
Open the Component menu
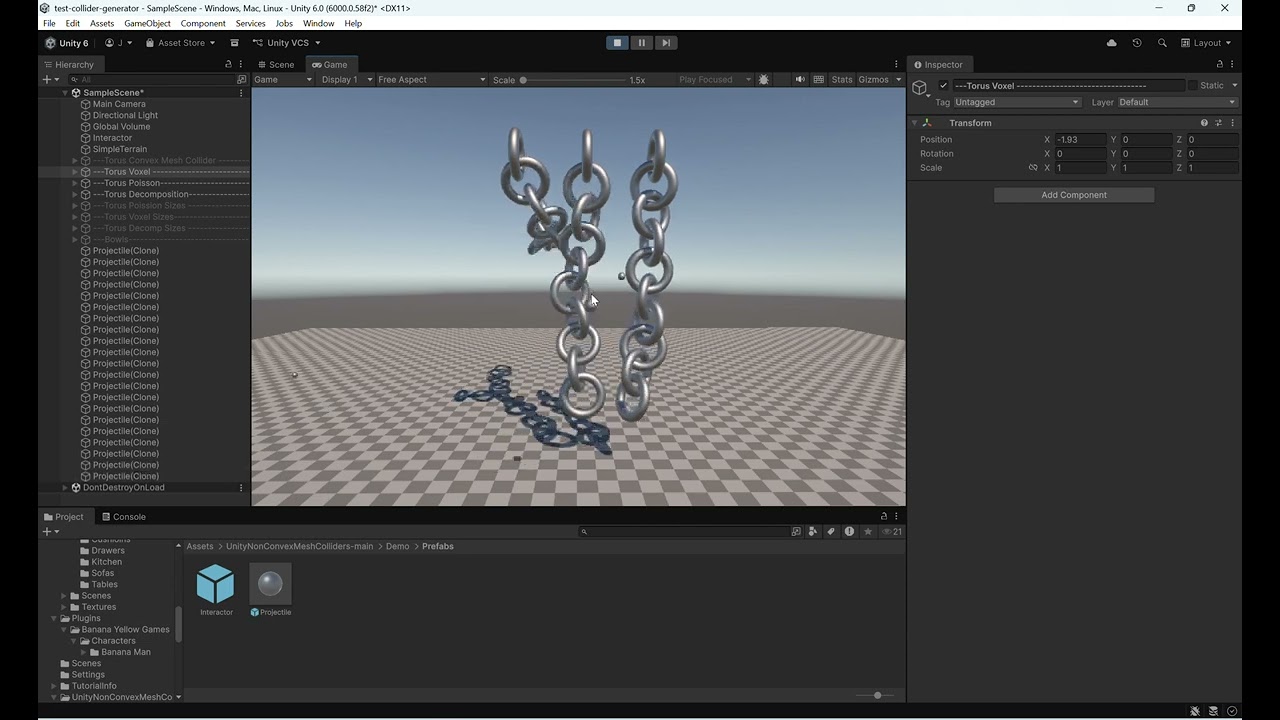pyautogui.click(x=203, y=23)
